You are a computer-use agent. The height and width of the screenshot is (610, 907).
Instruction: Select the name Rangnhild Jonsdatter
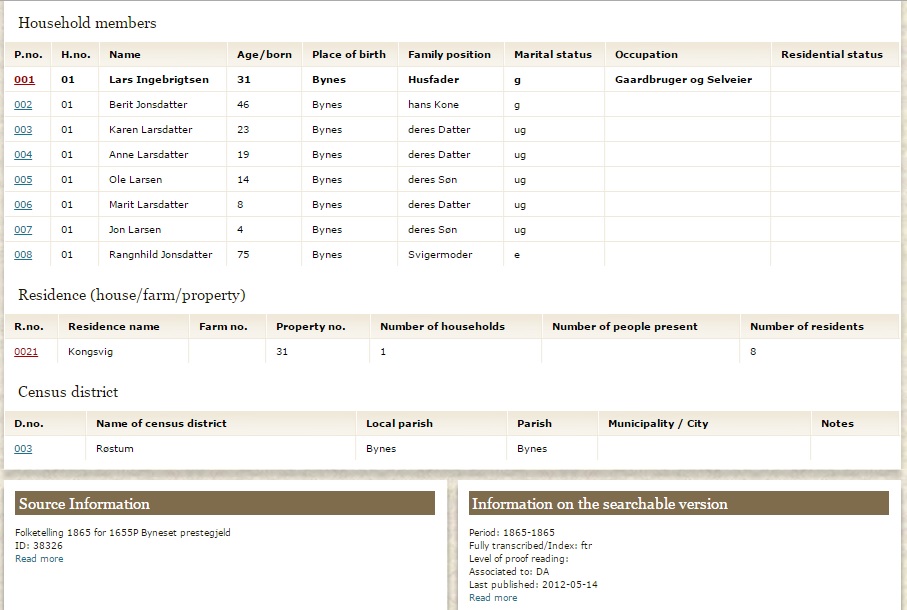point(161,254)
